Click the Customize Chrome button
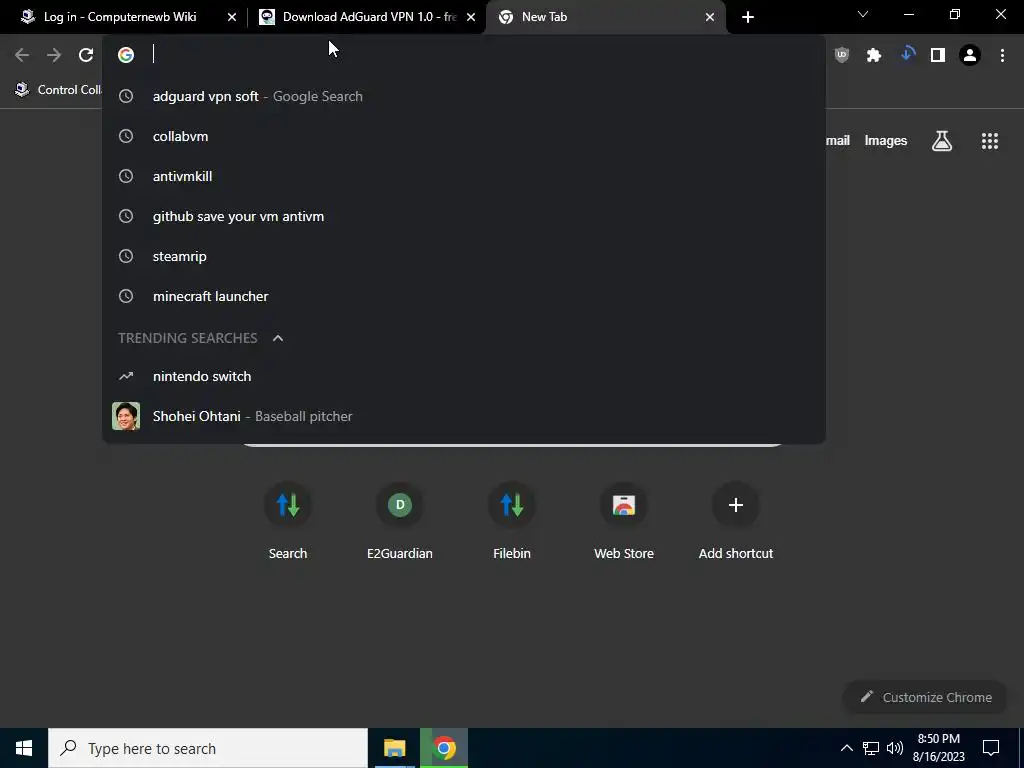This screenshot has height=768, width=1024. point(925,697)
